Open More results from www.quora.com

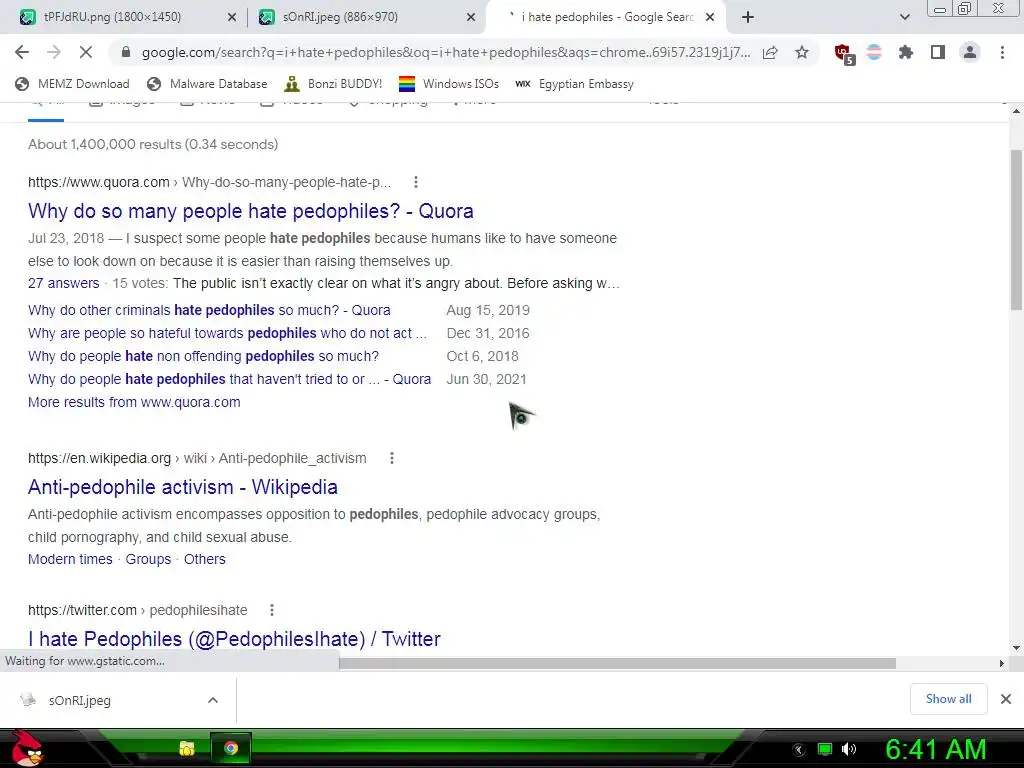click(134, 402)
